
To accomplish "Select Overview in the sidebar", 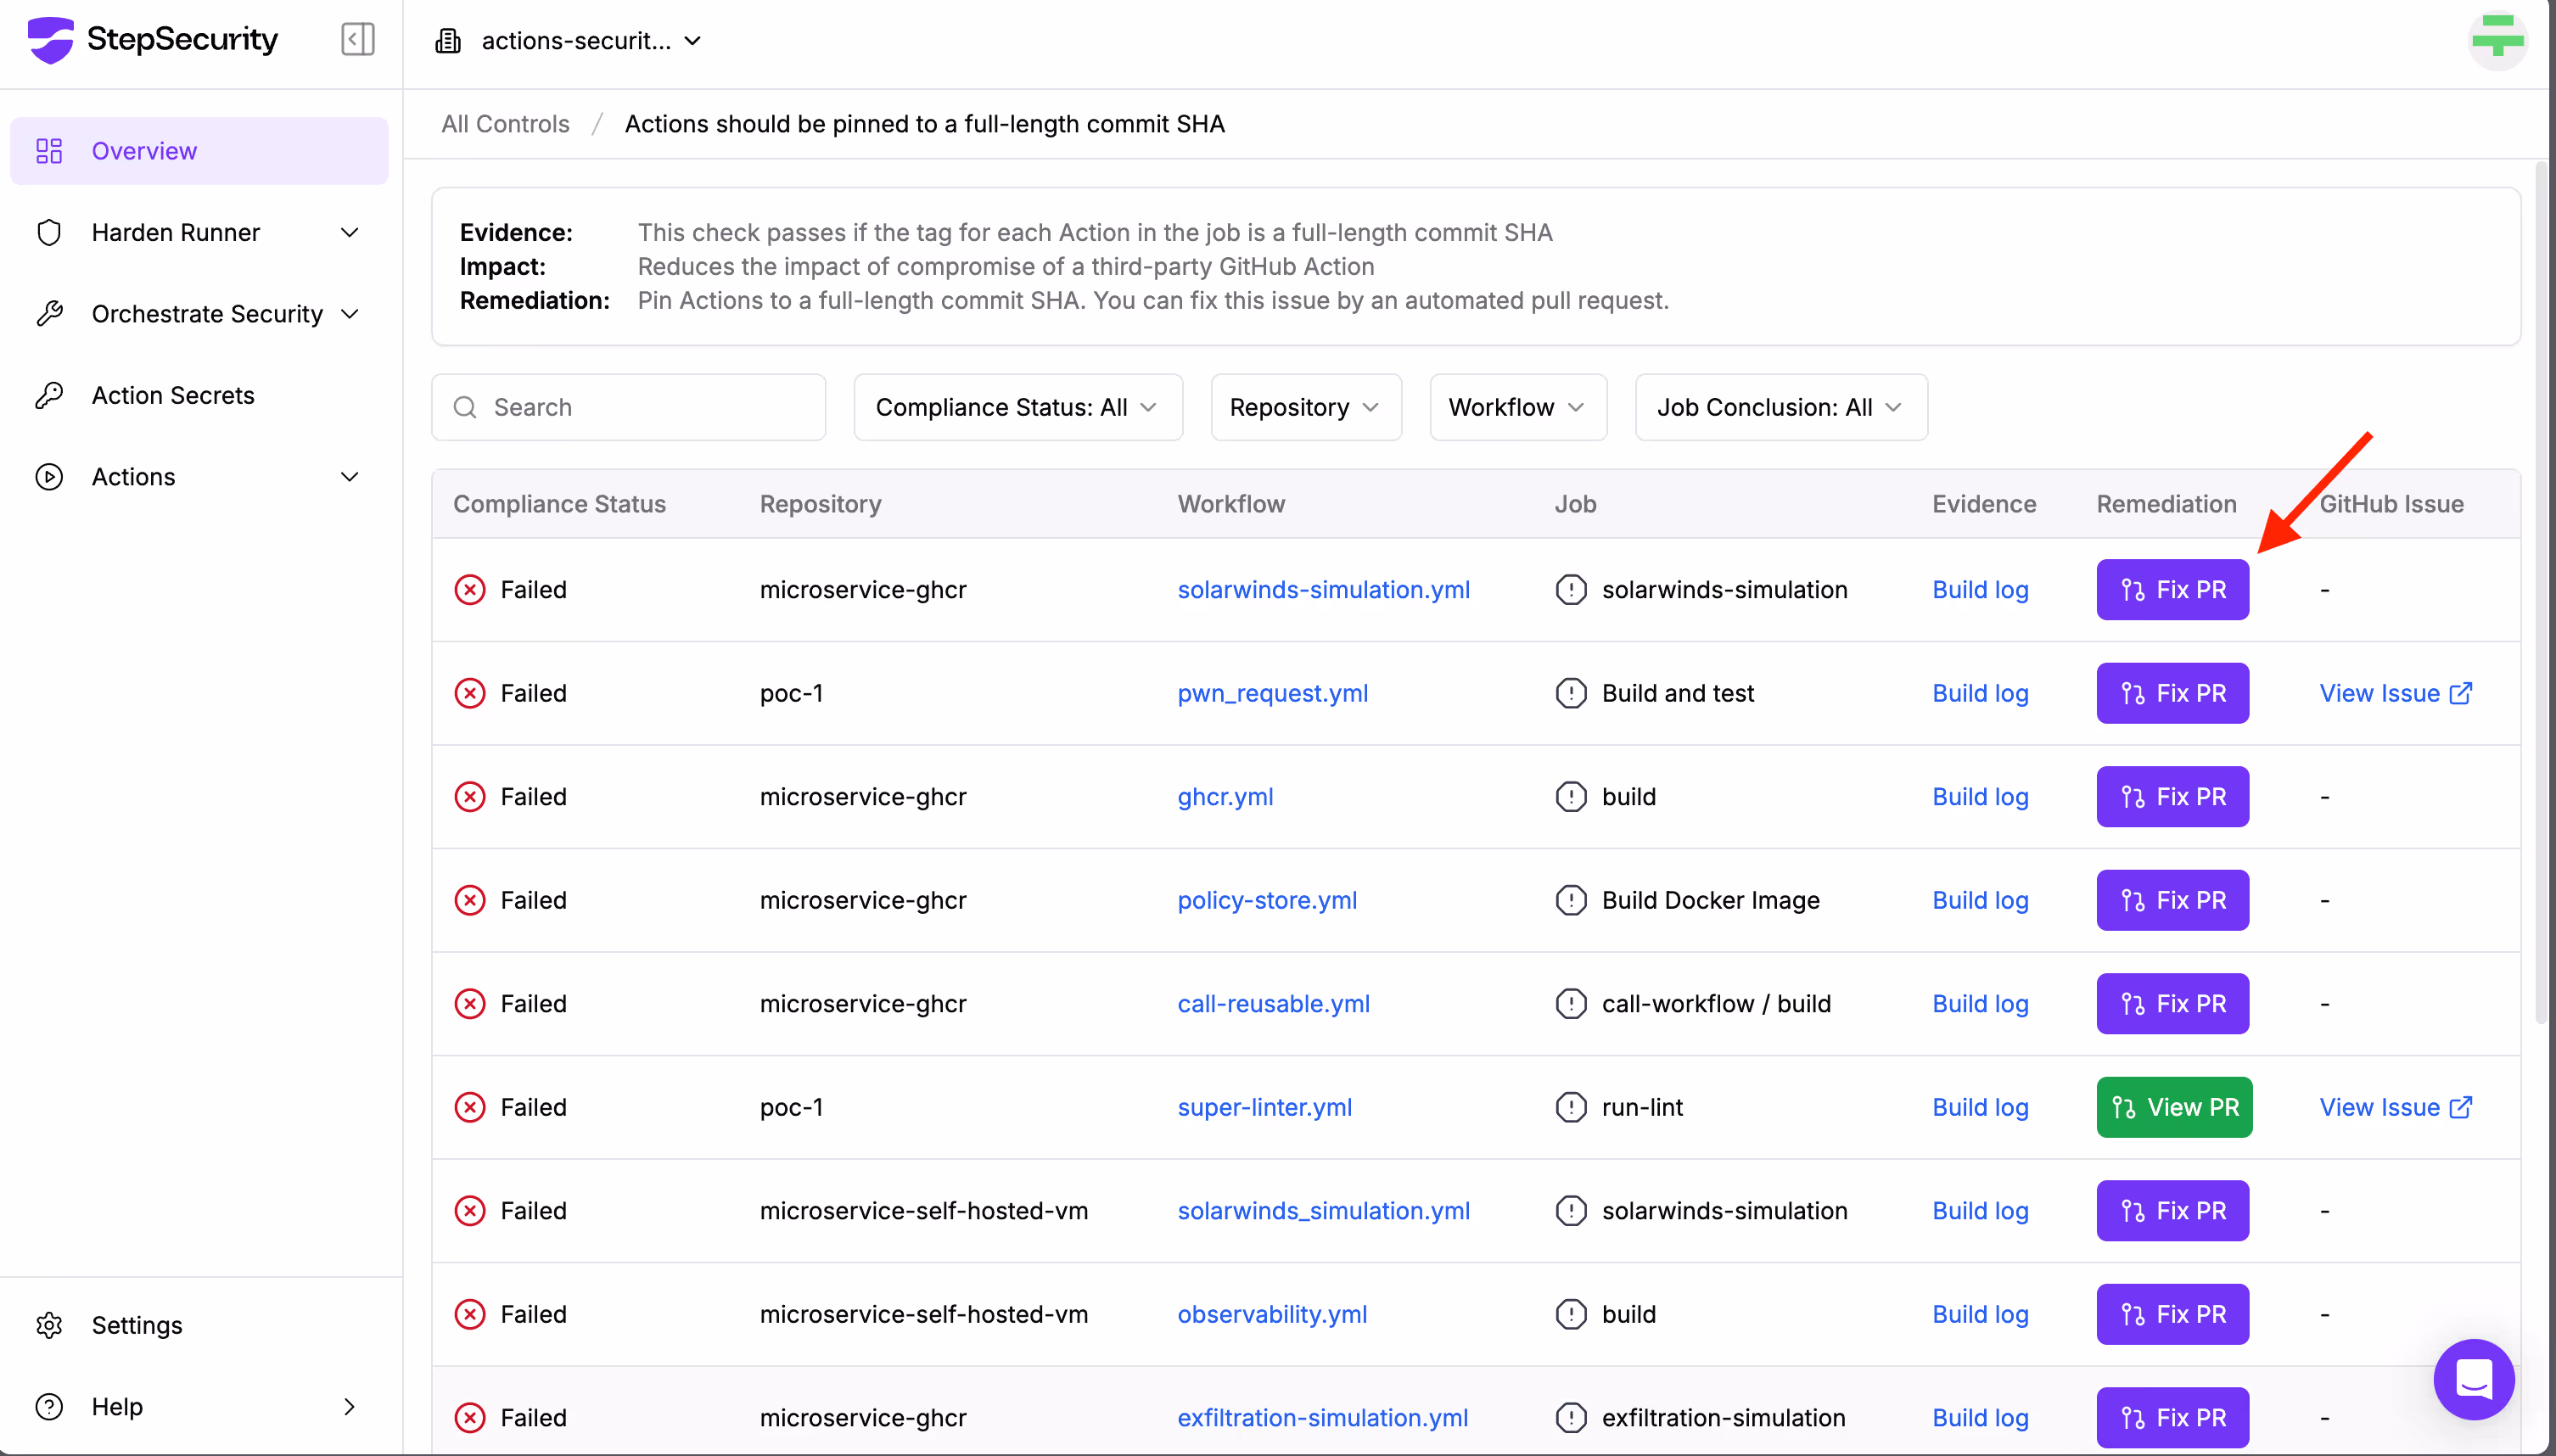I will (199, 151).
